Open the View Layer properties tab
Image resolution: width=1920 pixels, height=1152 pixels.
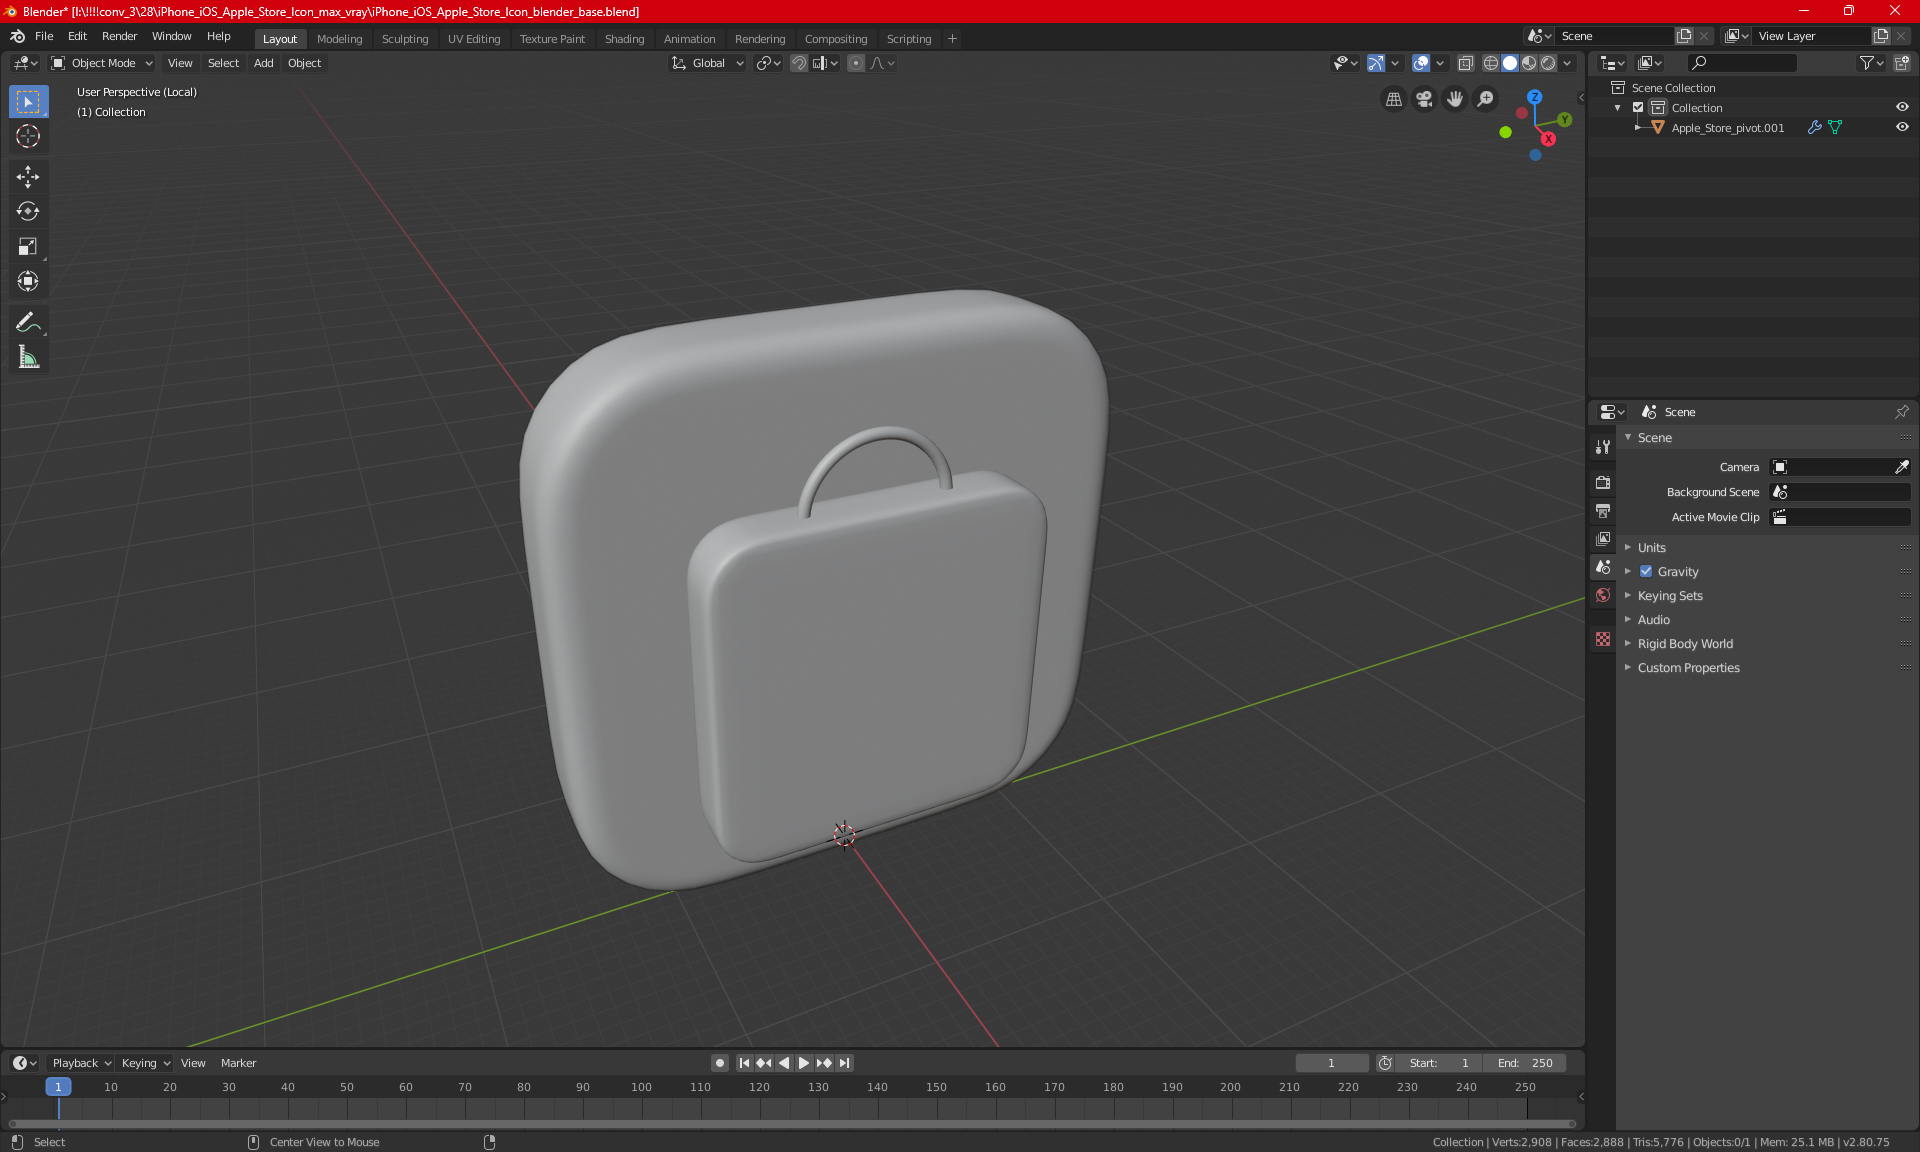coord(1603,538)
